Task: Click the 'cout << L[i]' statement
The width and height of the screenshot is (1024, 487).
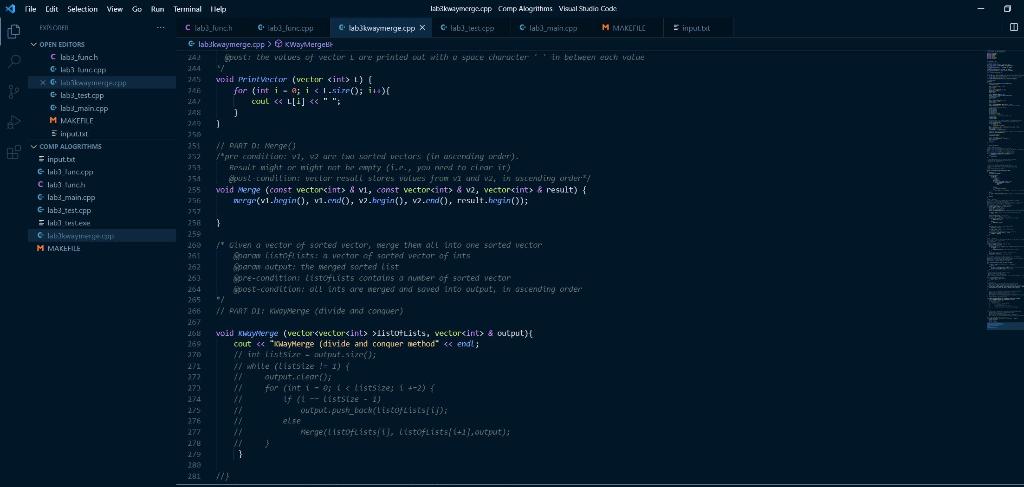Action: [x=296, y=101]
